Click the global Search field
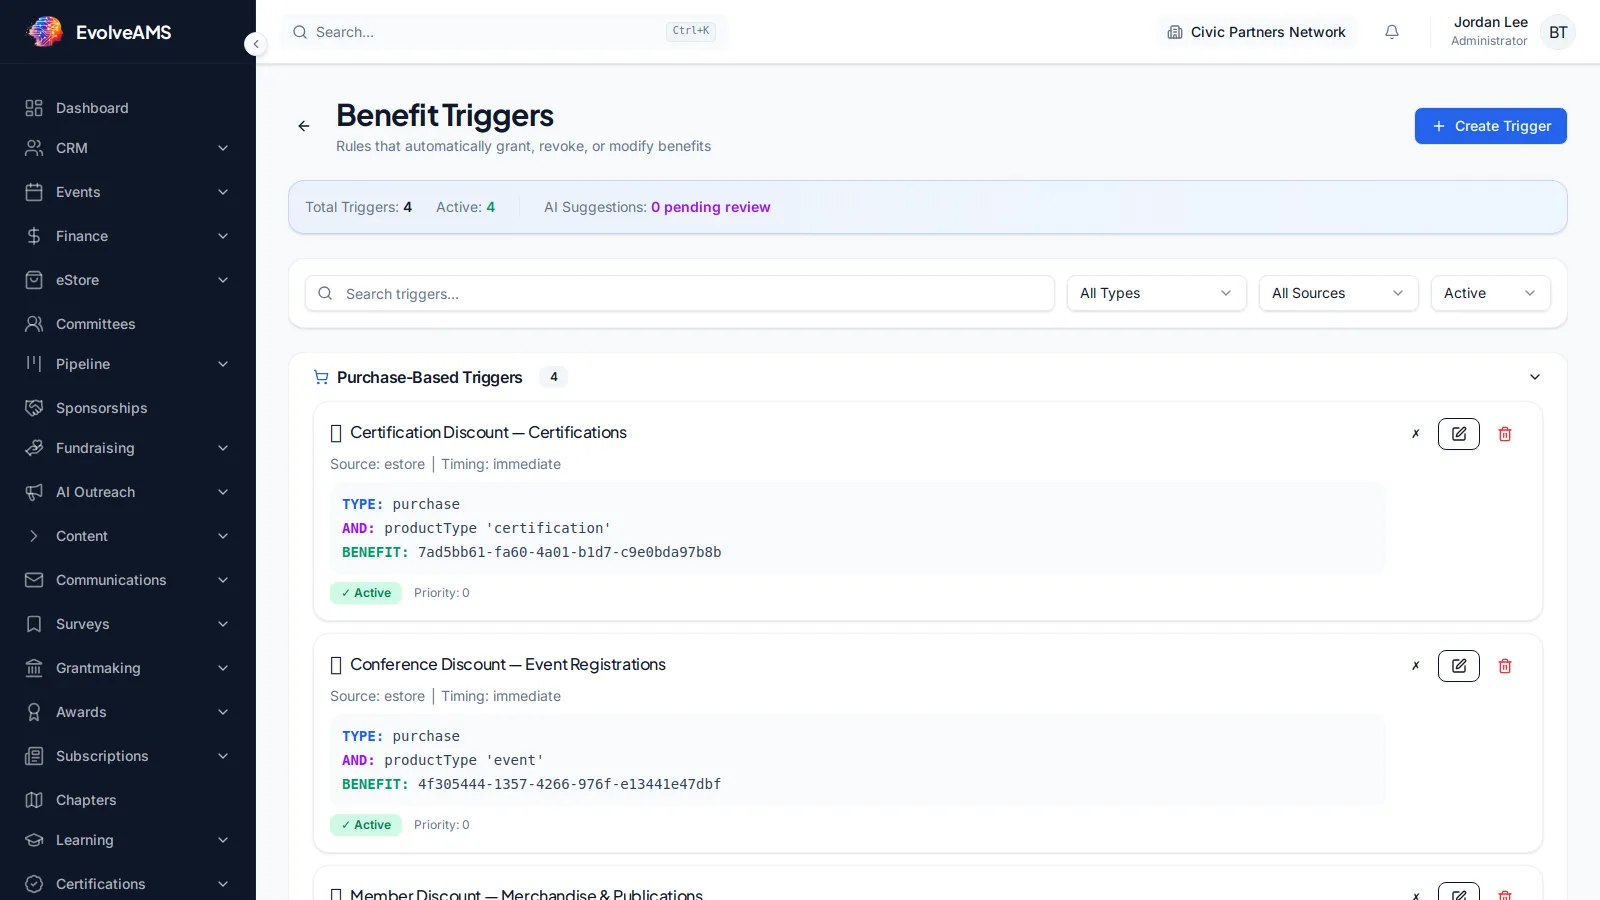 pos(504,32)
